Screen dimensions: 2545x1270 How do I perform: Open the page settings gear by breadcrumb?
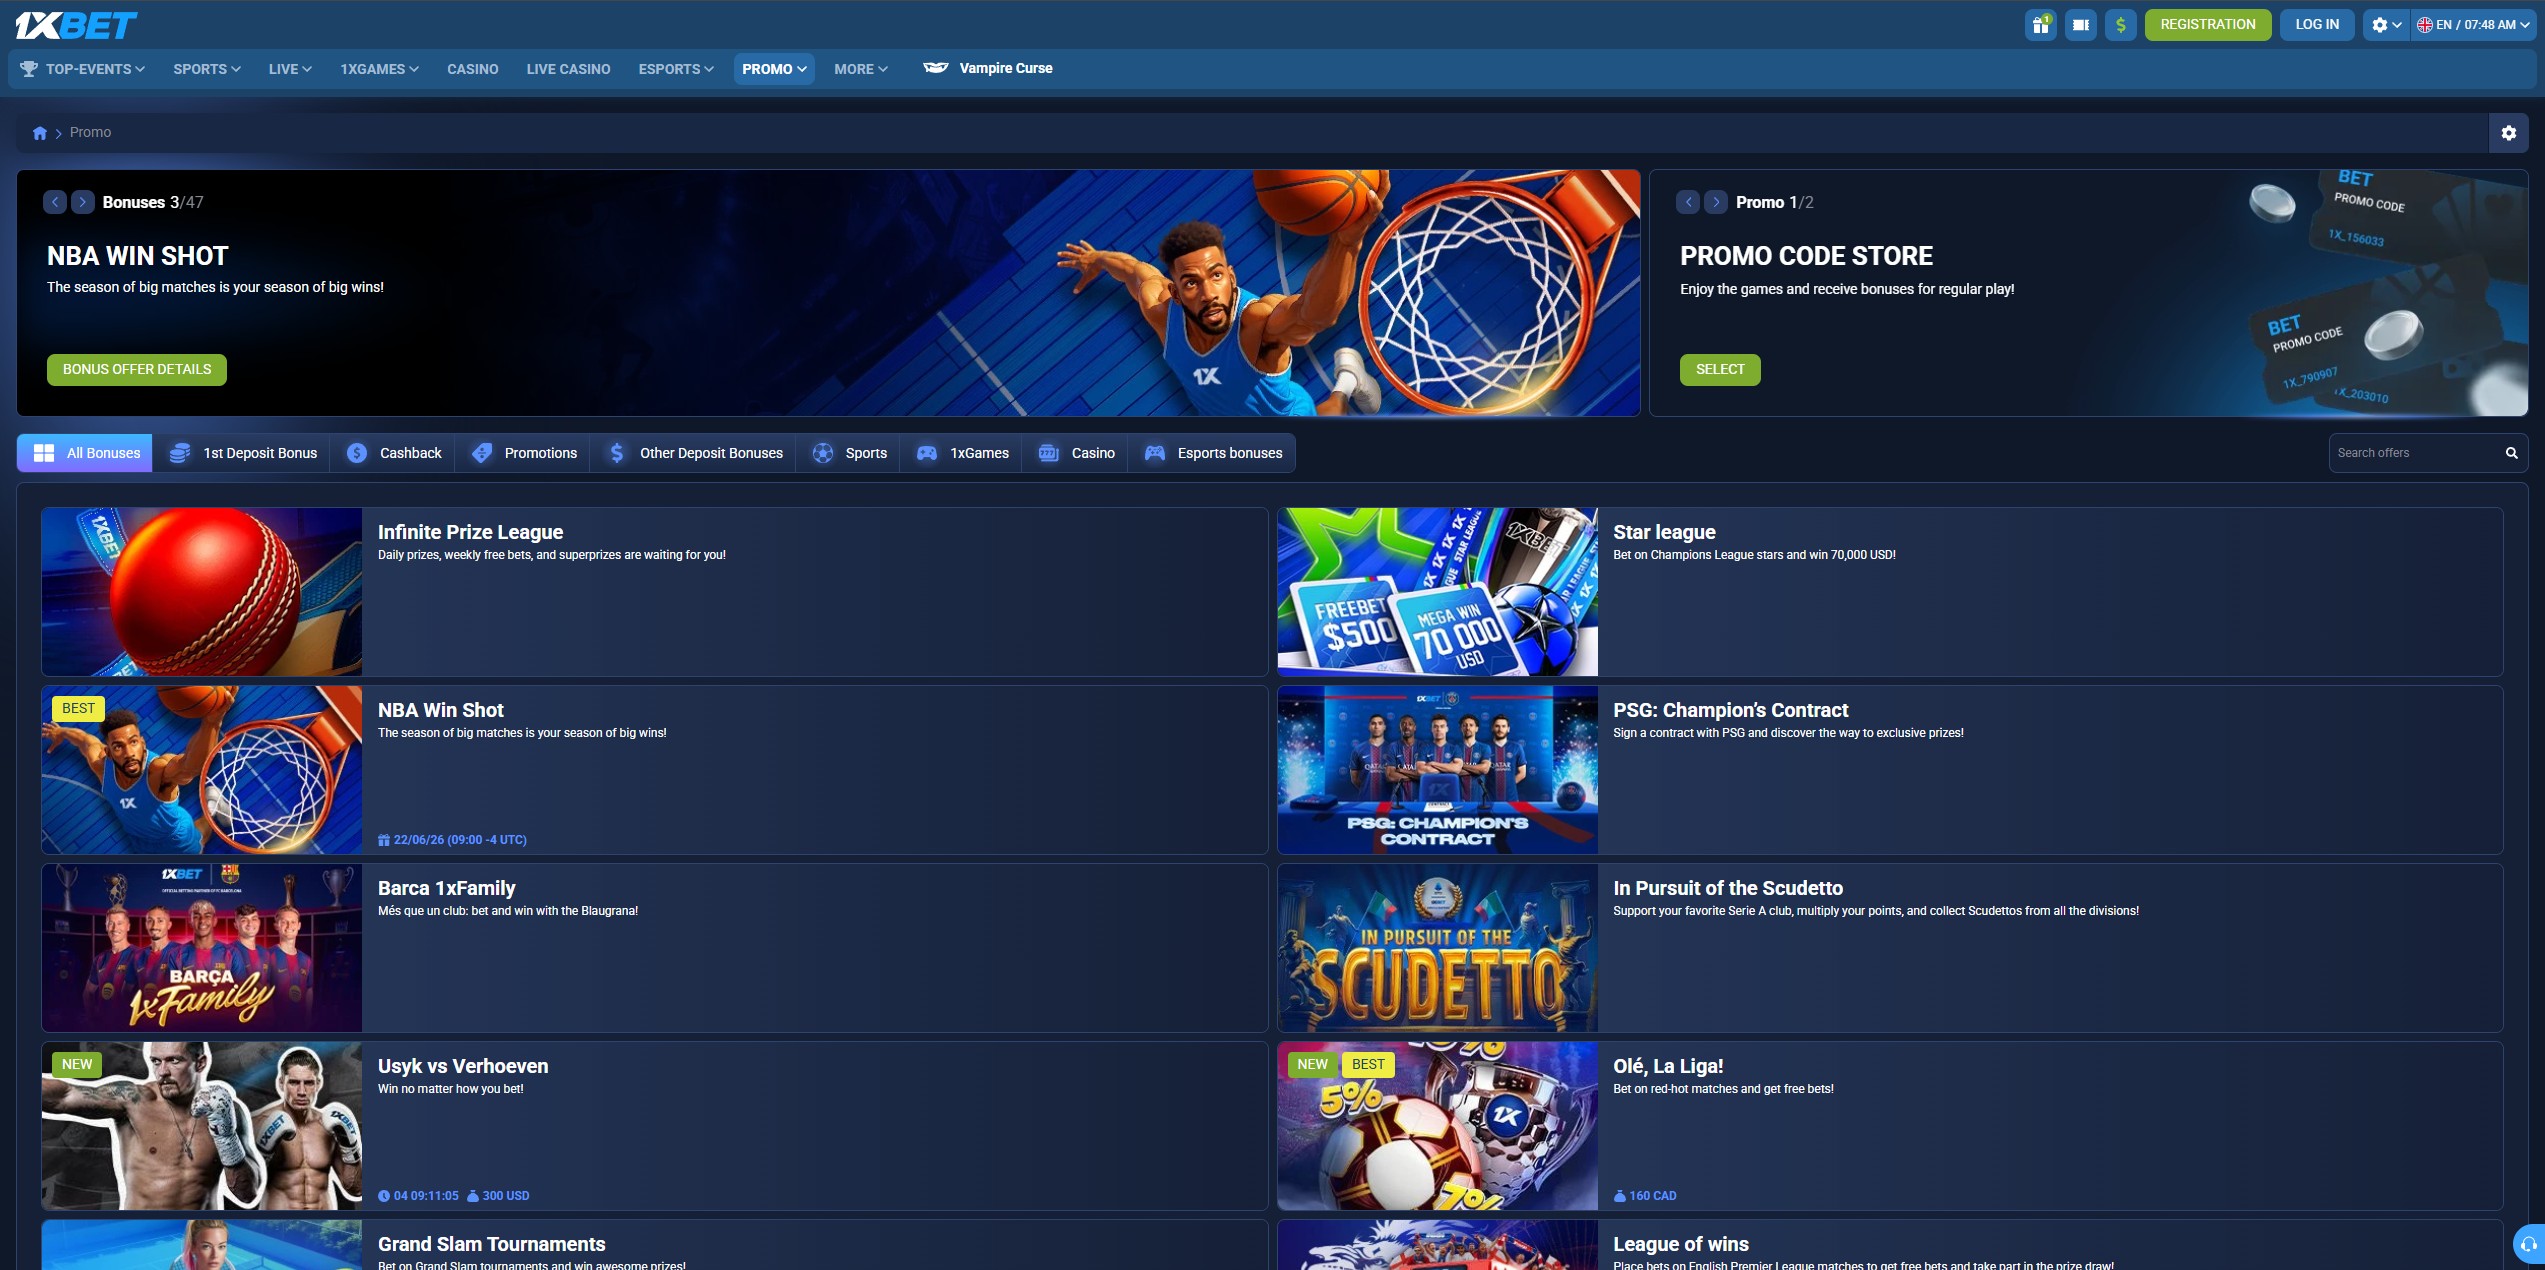click(2508, 133)
